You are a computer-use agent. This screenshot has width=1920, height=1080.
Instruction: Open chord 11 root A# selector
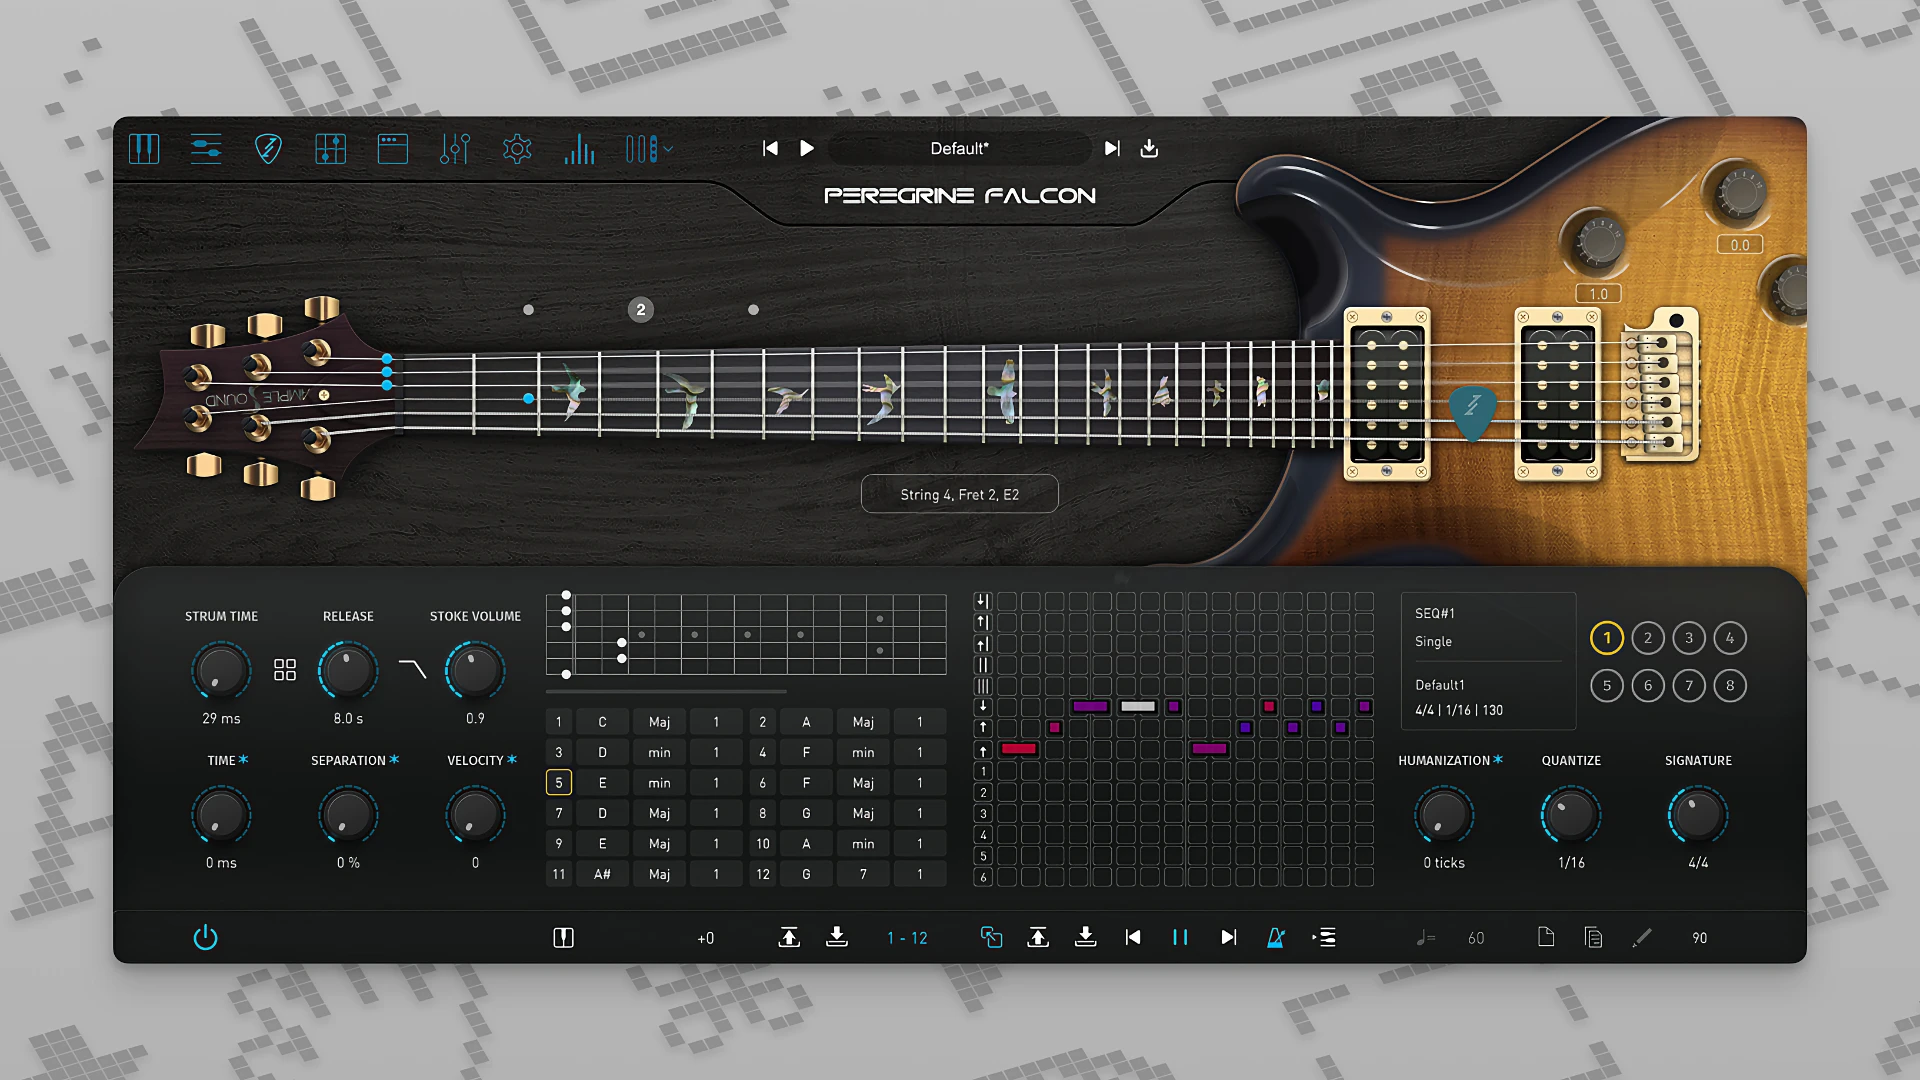tap(602, 874)
